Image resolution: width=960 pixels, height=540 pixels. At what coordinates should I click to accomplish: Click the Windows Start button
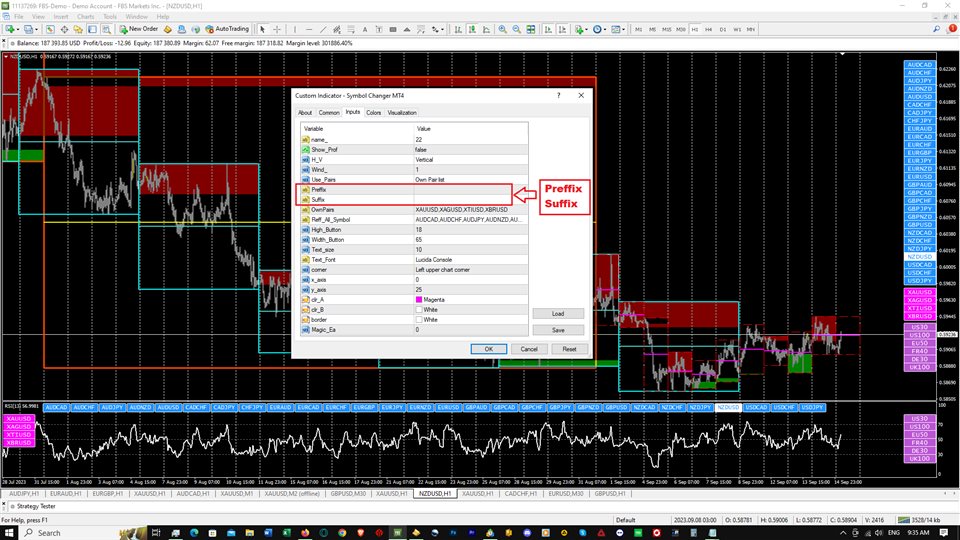pyautogui.click(x=9, y=533)
